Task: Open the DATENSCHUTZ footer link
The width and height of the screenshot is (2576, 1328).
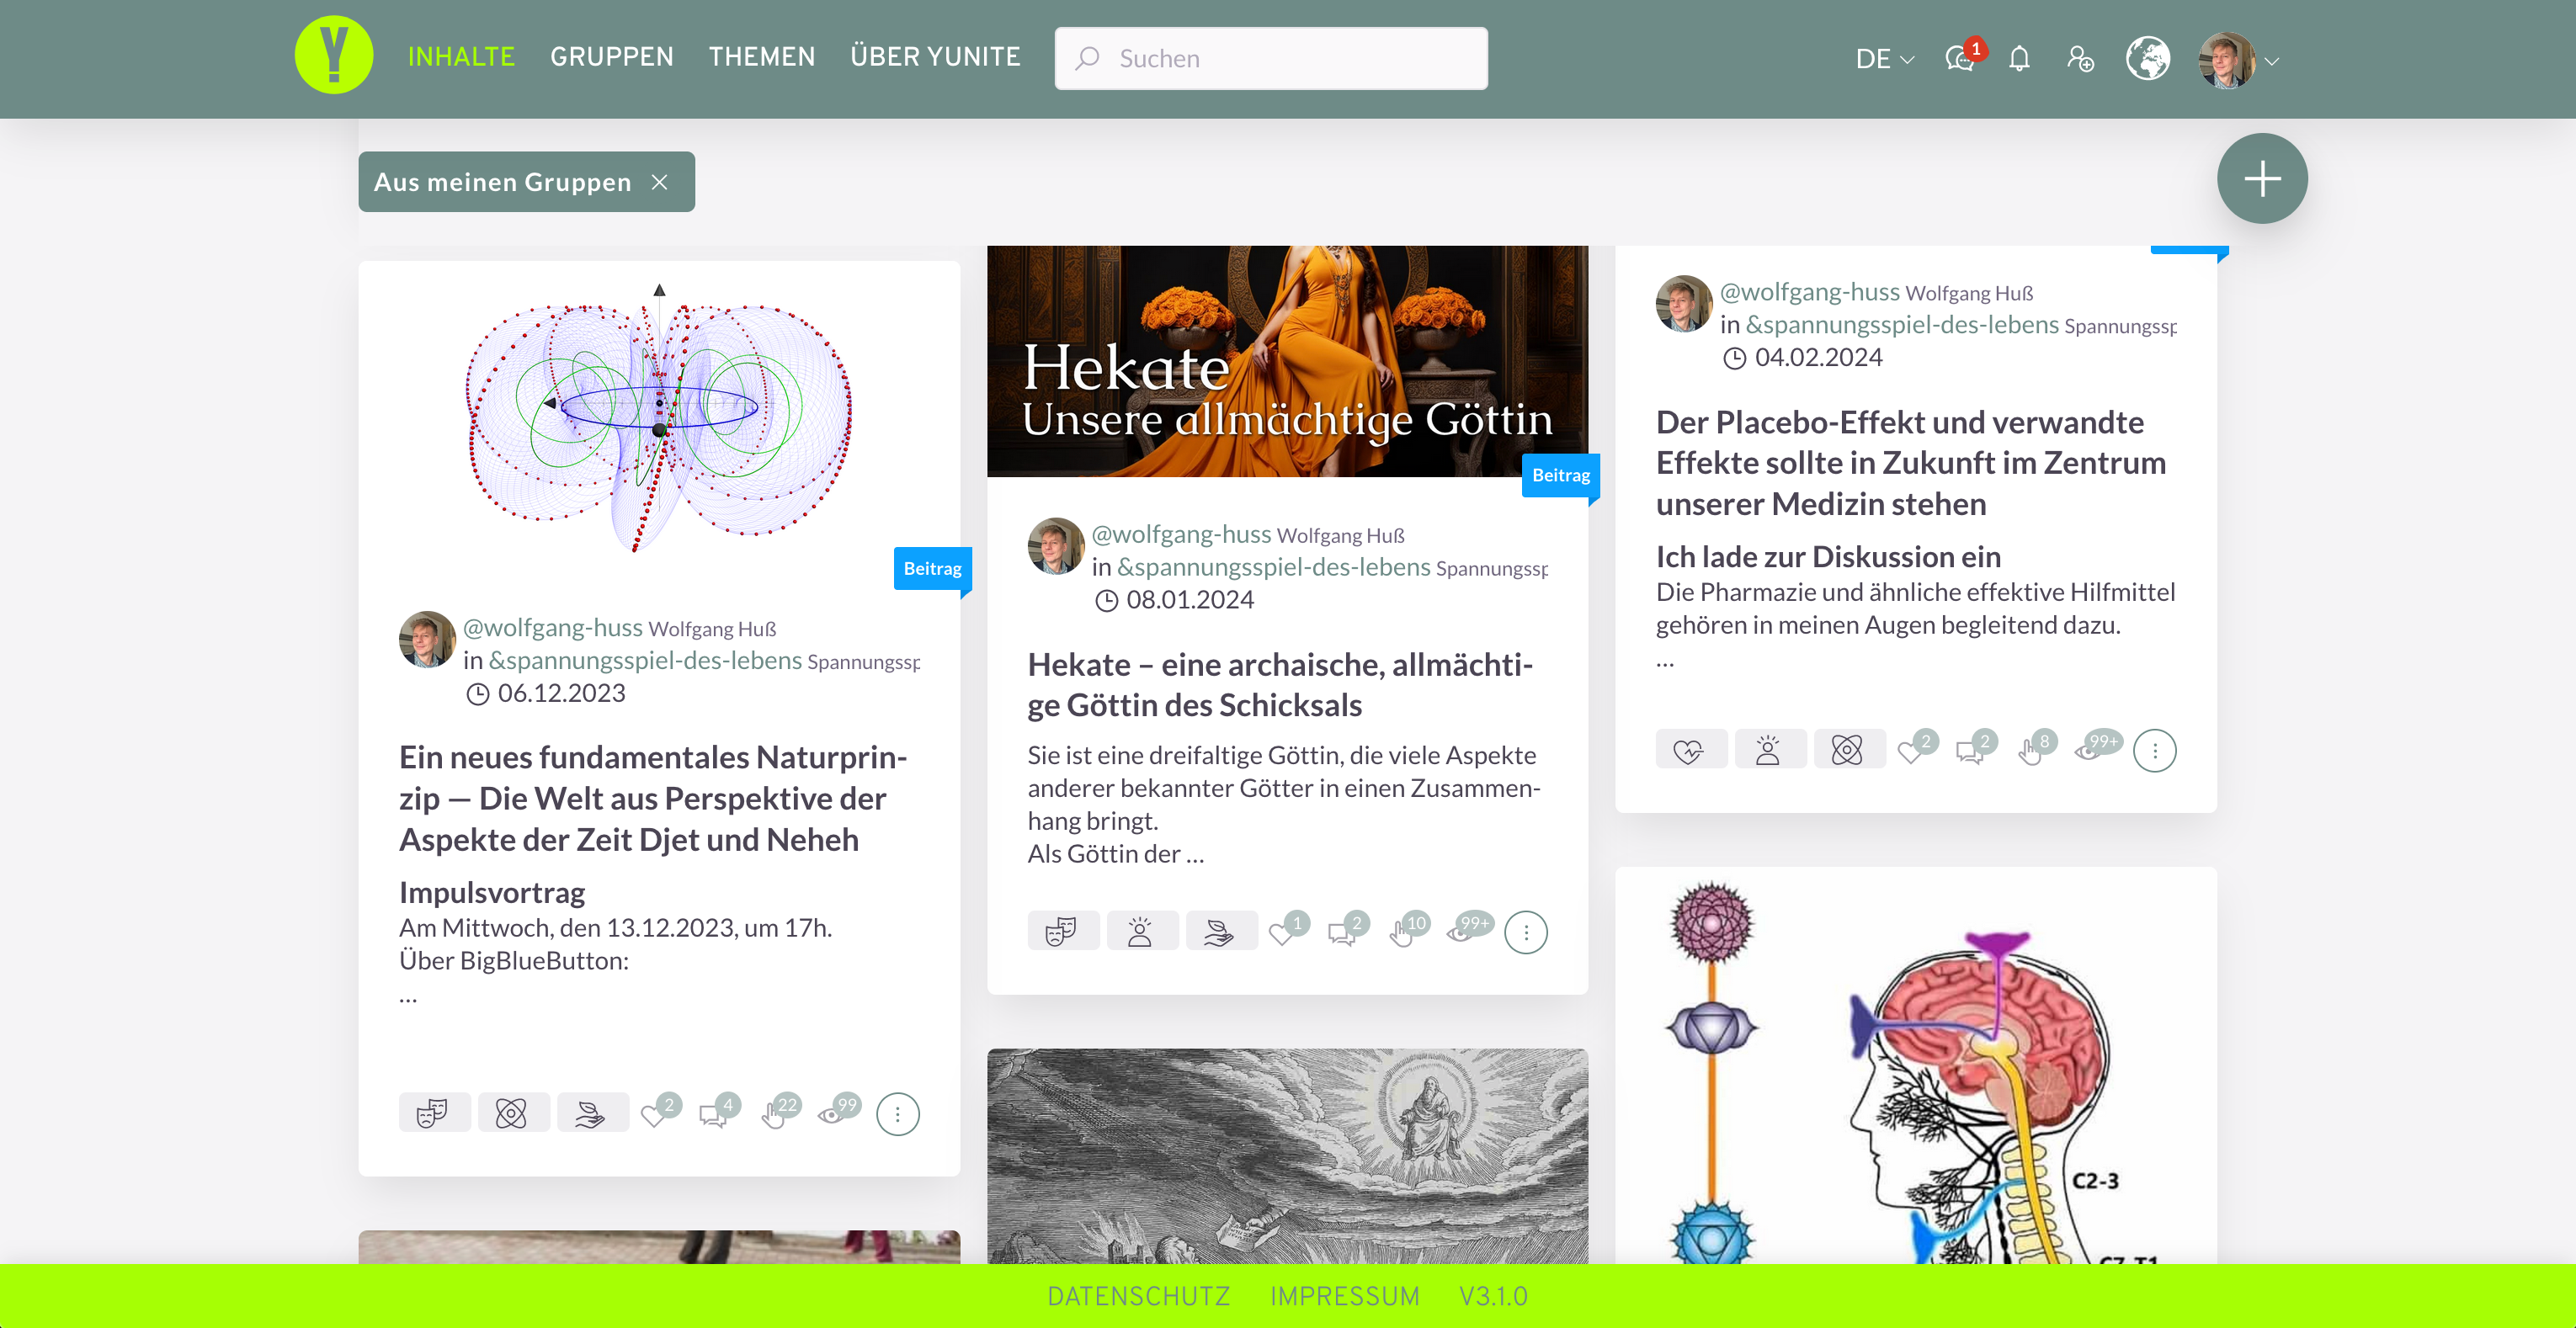Action: [1138, 1296]
